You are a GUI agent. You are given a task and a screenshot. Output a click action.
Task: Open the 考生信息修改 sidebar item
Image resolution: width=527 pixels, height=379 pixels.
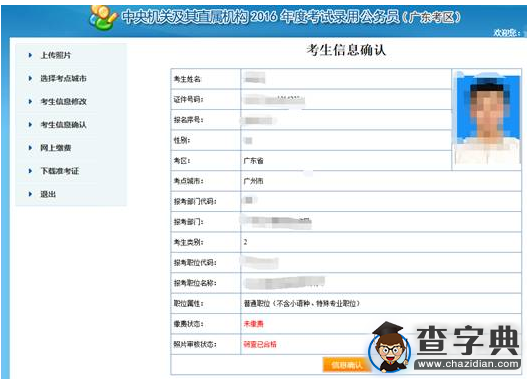click(64, 101)
